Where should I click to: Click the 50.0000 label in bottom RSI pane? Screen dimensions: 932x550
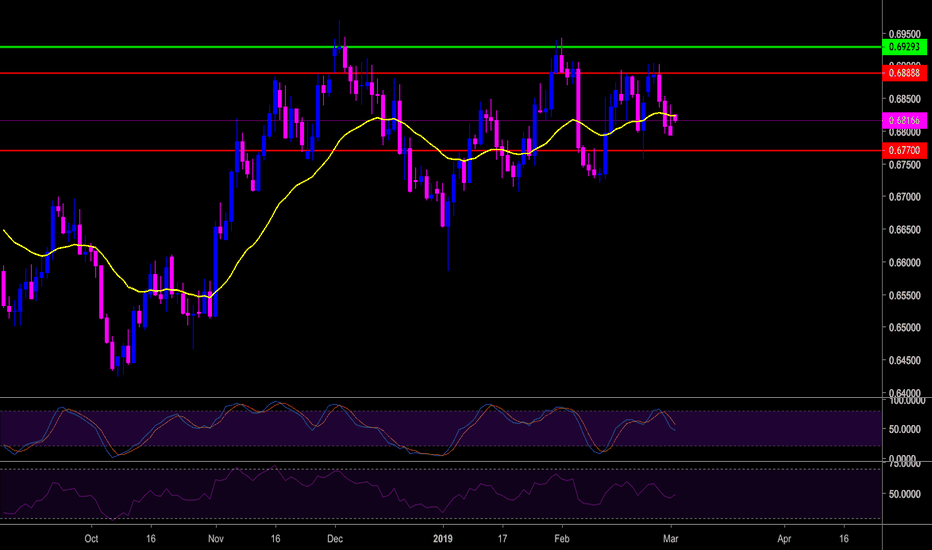(x=906, y=494)
